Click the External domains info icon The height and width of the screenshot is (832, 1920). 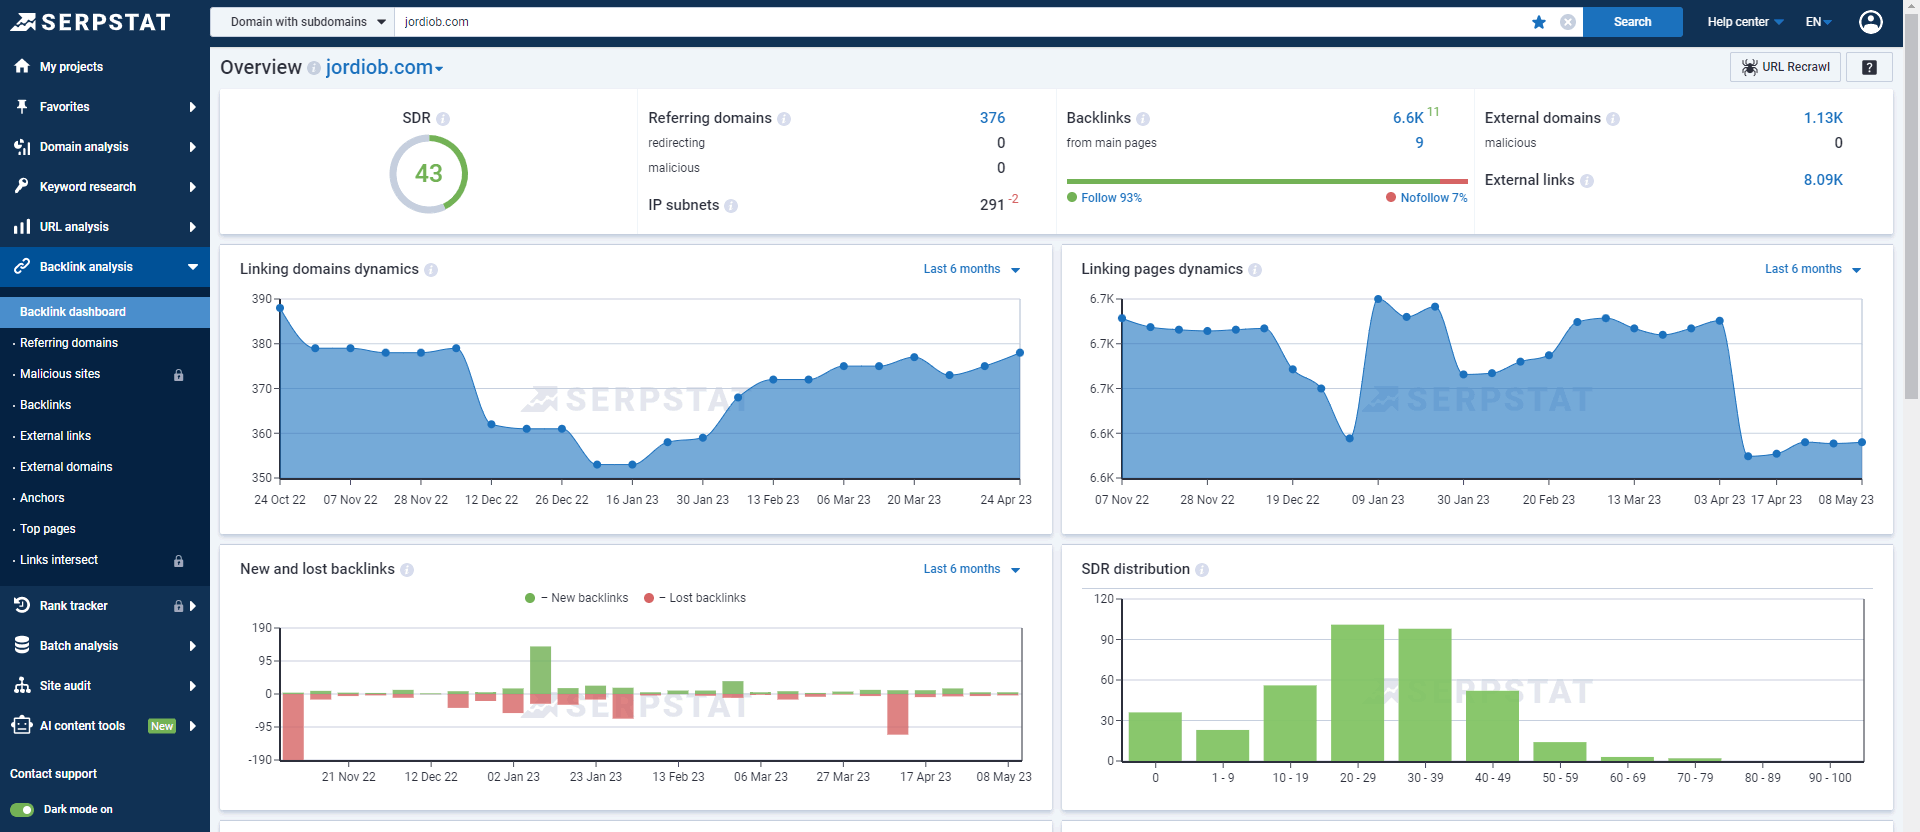1613,119
